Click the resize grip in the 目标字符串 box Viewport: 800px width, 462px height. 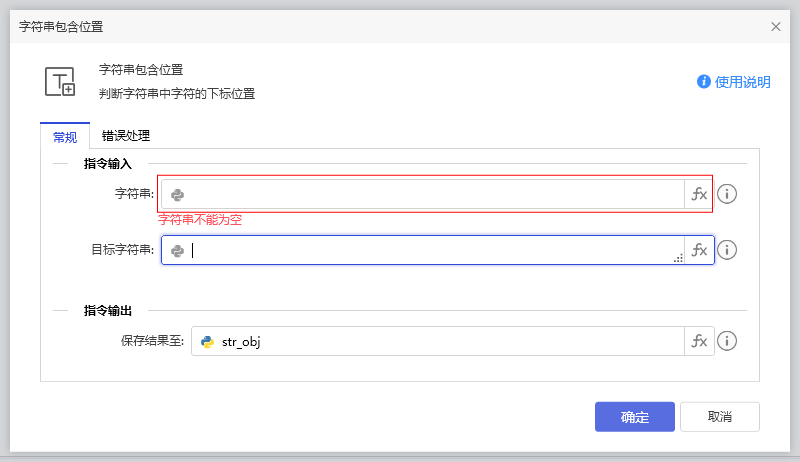point(678,258)
